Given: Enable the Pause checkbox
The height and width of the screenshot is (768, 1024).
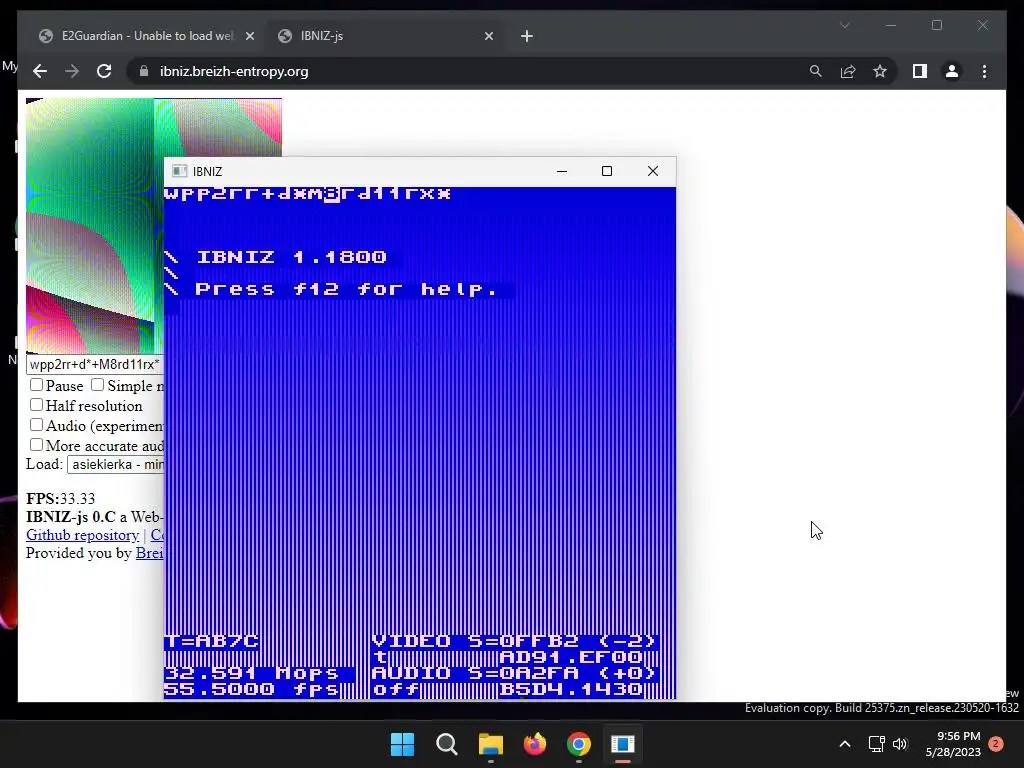Looking at the screenshot, I should point(37,385).
